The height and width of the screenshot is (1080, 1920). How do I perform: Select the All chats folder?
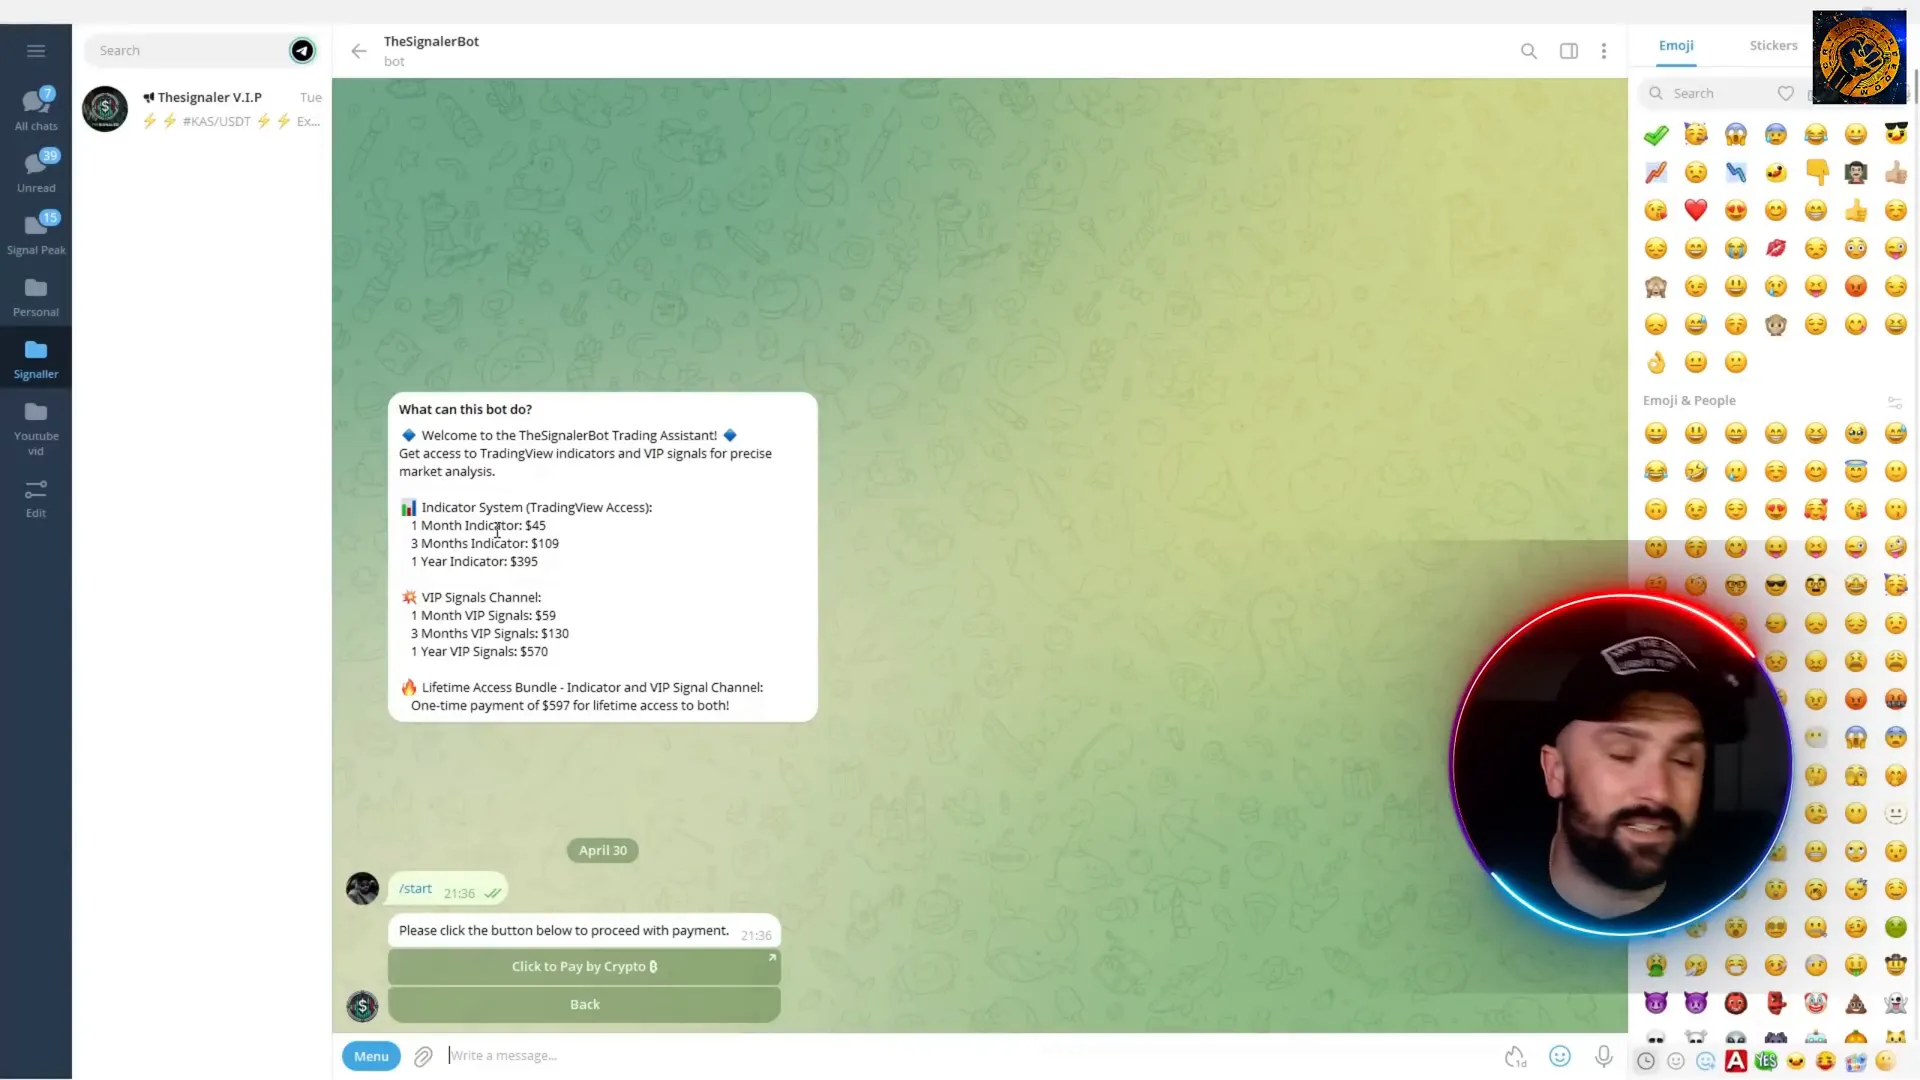click(x=36, y=110)
